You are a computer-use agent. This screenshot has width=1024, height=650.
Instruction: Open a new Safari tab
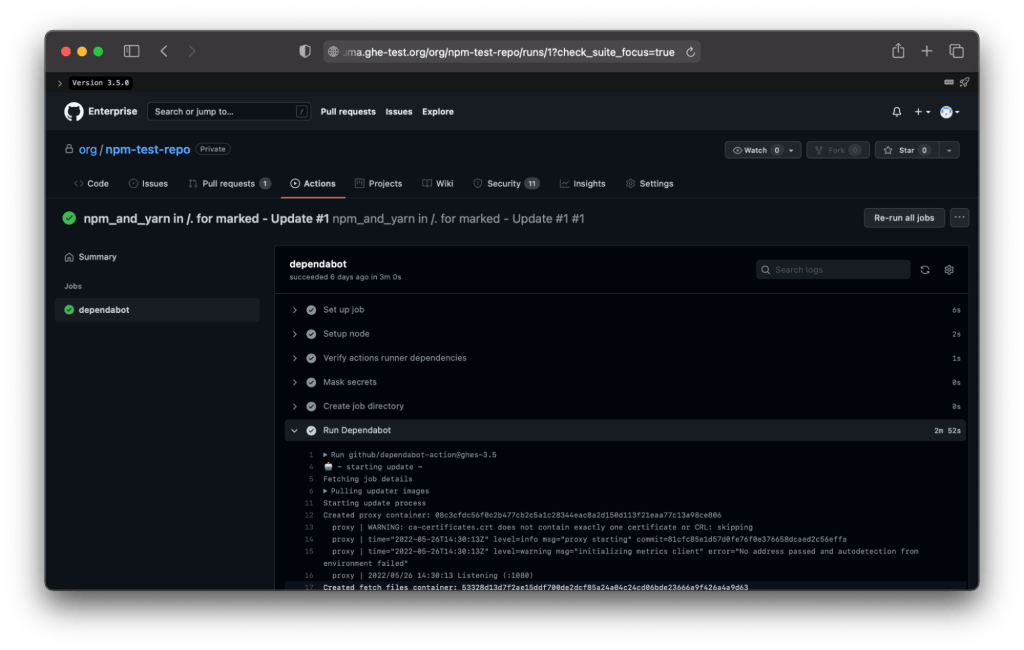point(927,51)
